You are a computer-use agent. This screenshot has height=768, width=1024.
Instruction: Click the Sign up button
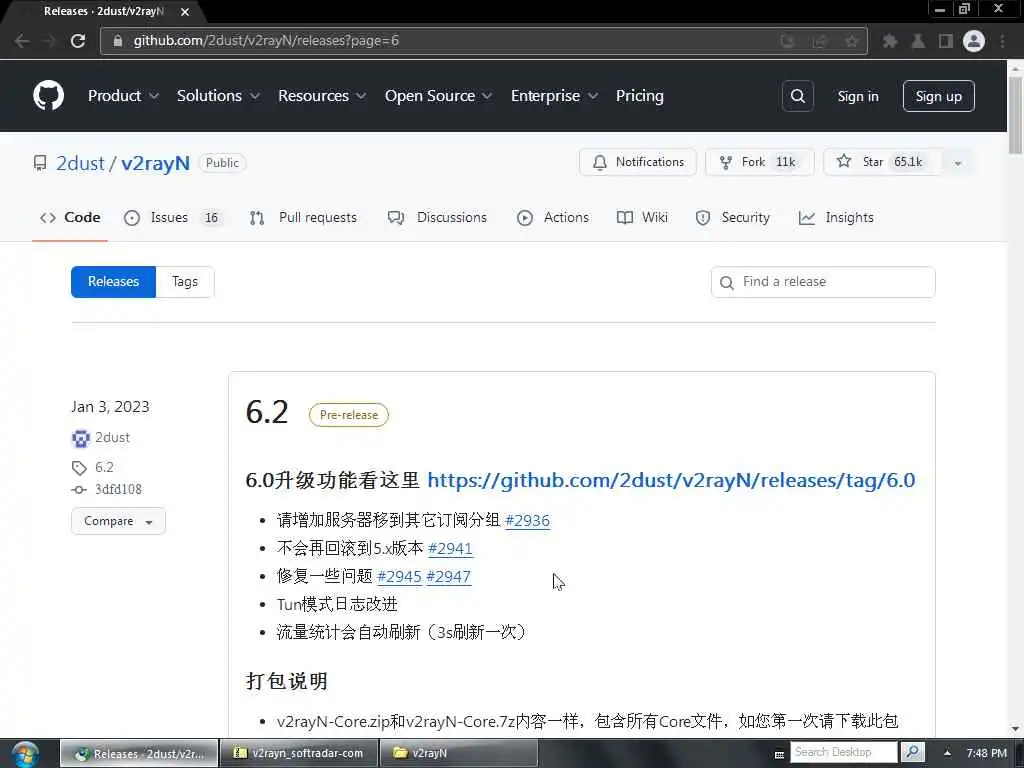click(938, 96)
